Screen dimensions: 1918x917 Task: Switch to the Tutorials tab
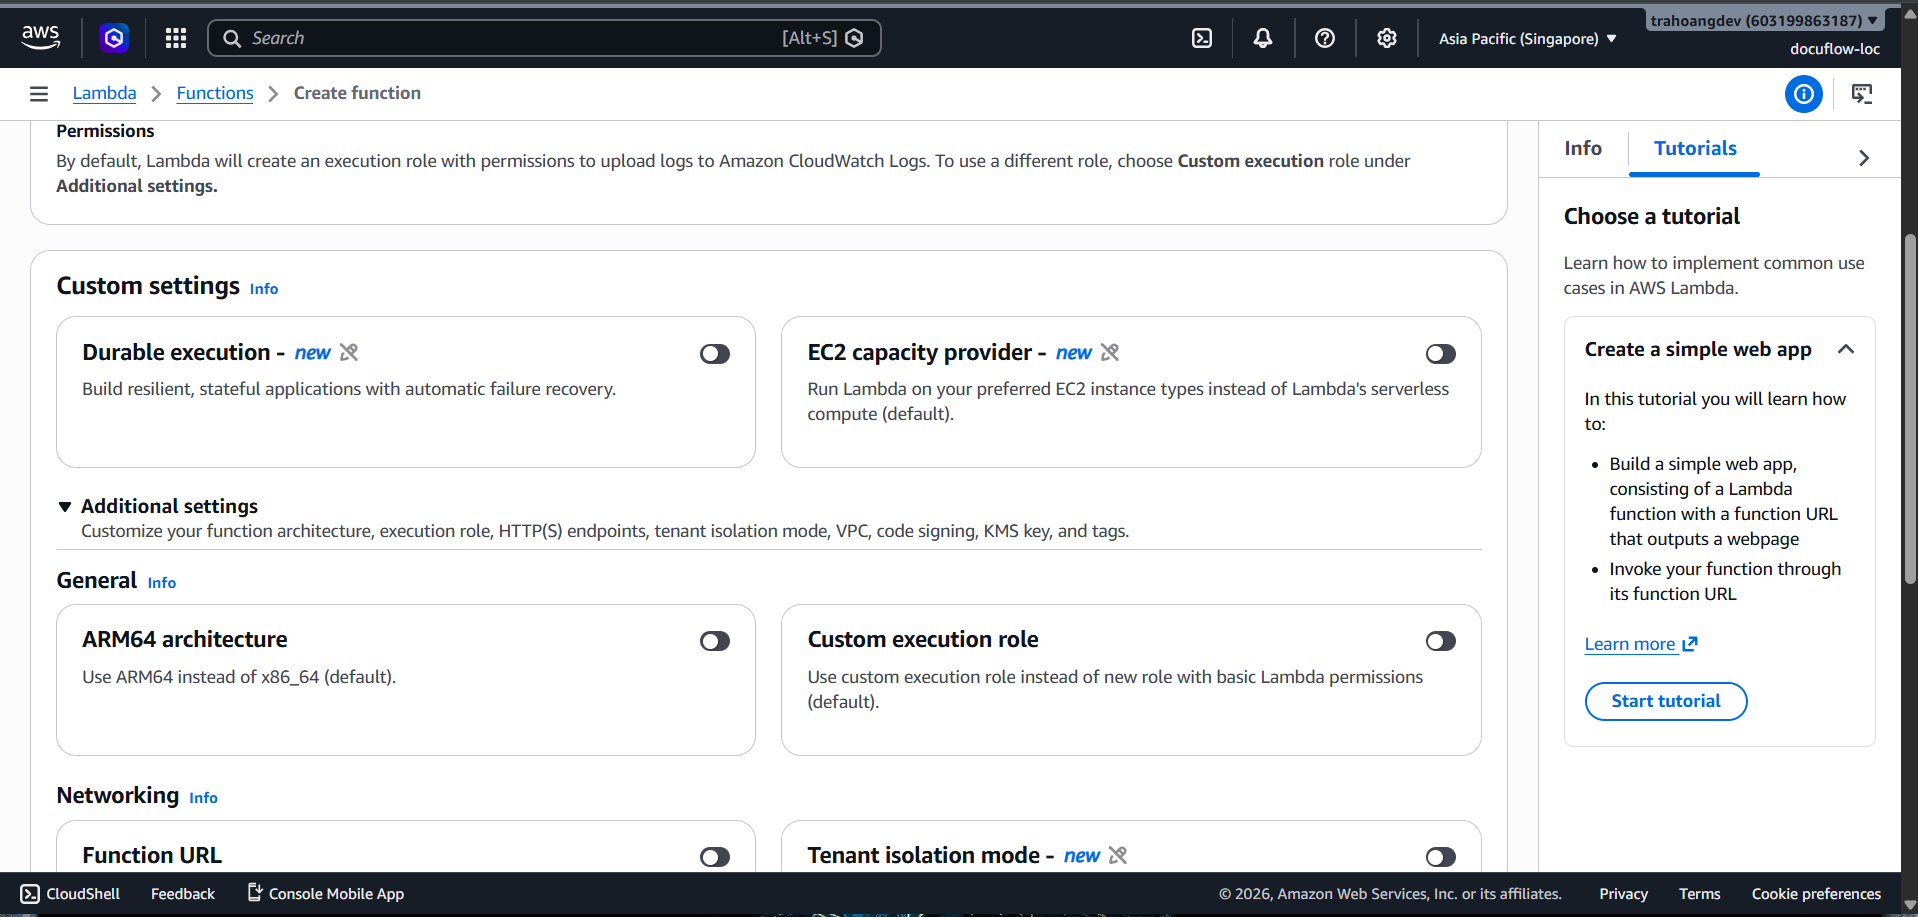tap(1695, 149)
